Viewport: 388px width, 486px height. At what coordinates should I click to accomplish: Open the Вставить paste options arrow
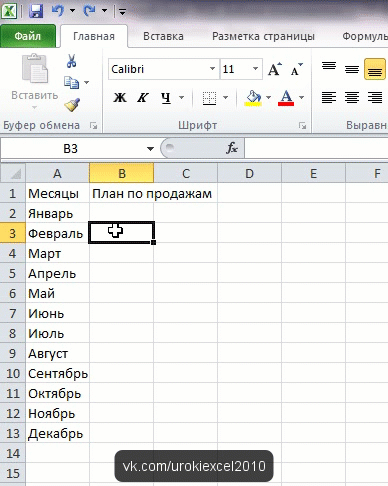pyautogui.click(x=34, y=108)
